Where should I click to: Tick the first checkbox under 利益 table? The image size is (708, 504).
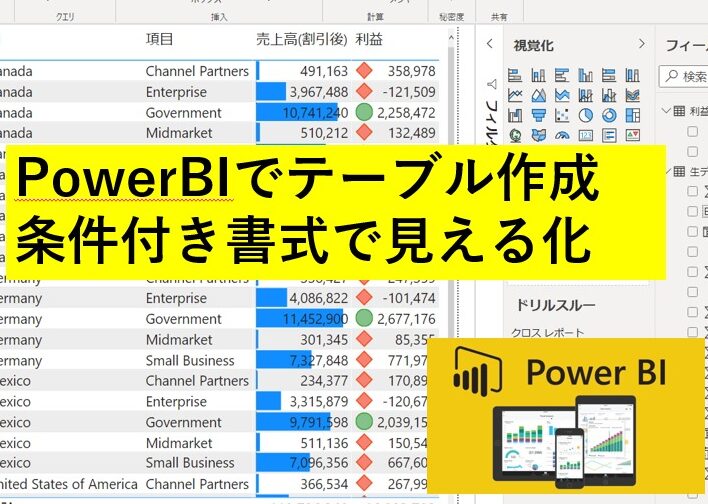692,132
